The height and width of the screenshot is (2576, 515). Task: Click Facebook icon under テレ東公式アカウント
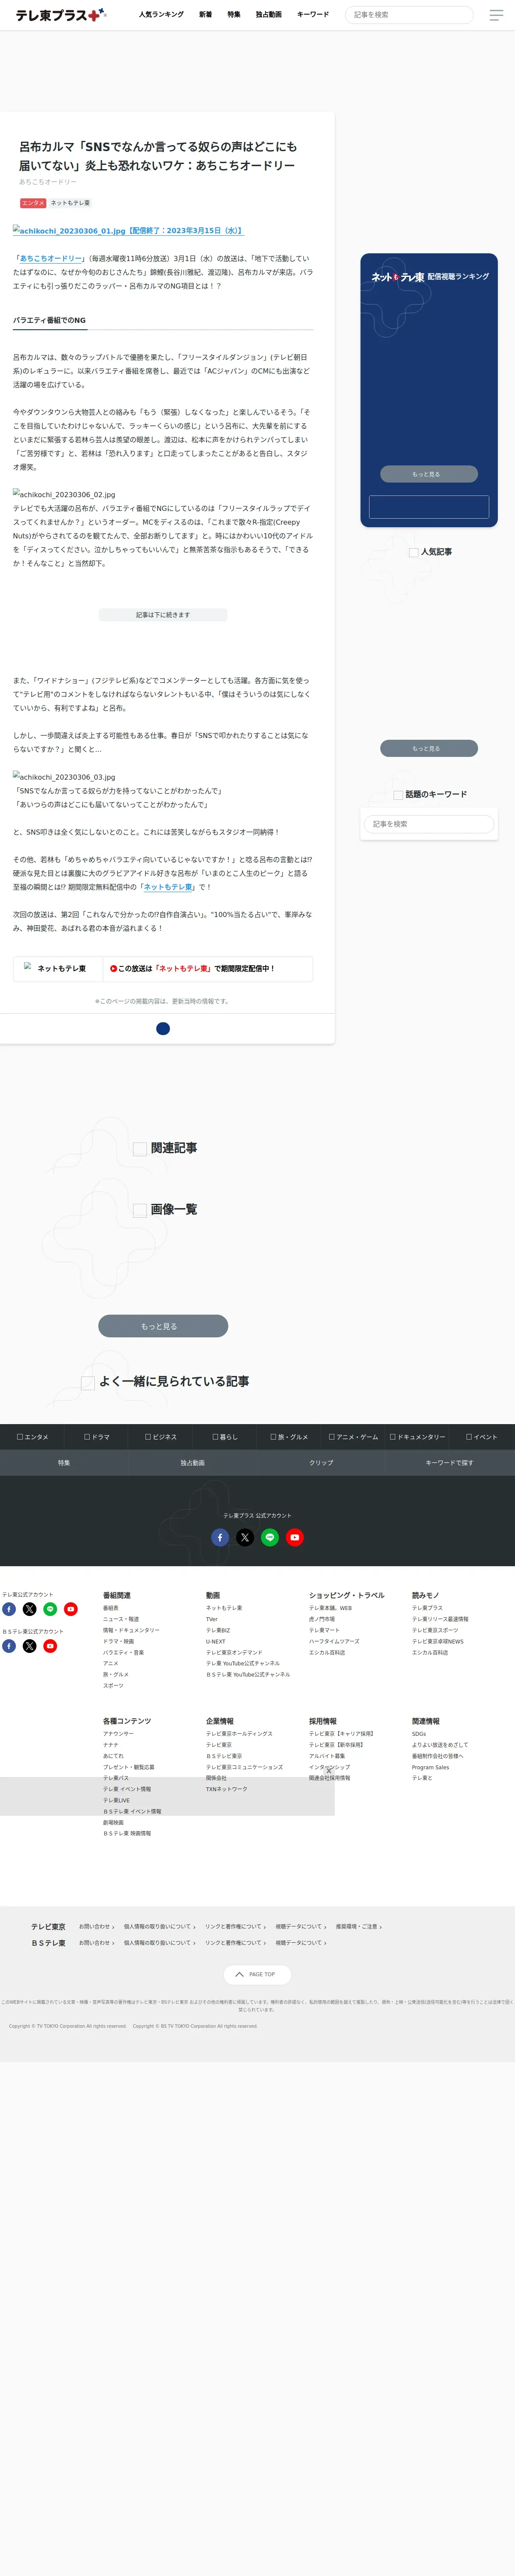click(9, 1609)
